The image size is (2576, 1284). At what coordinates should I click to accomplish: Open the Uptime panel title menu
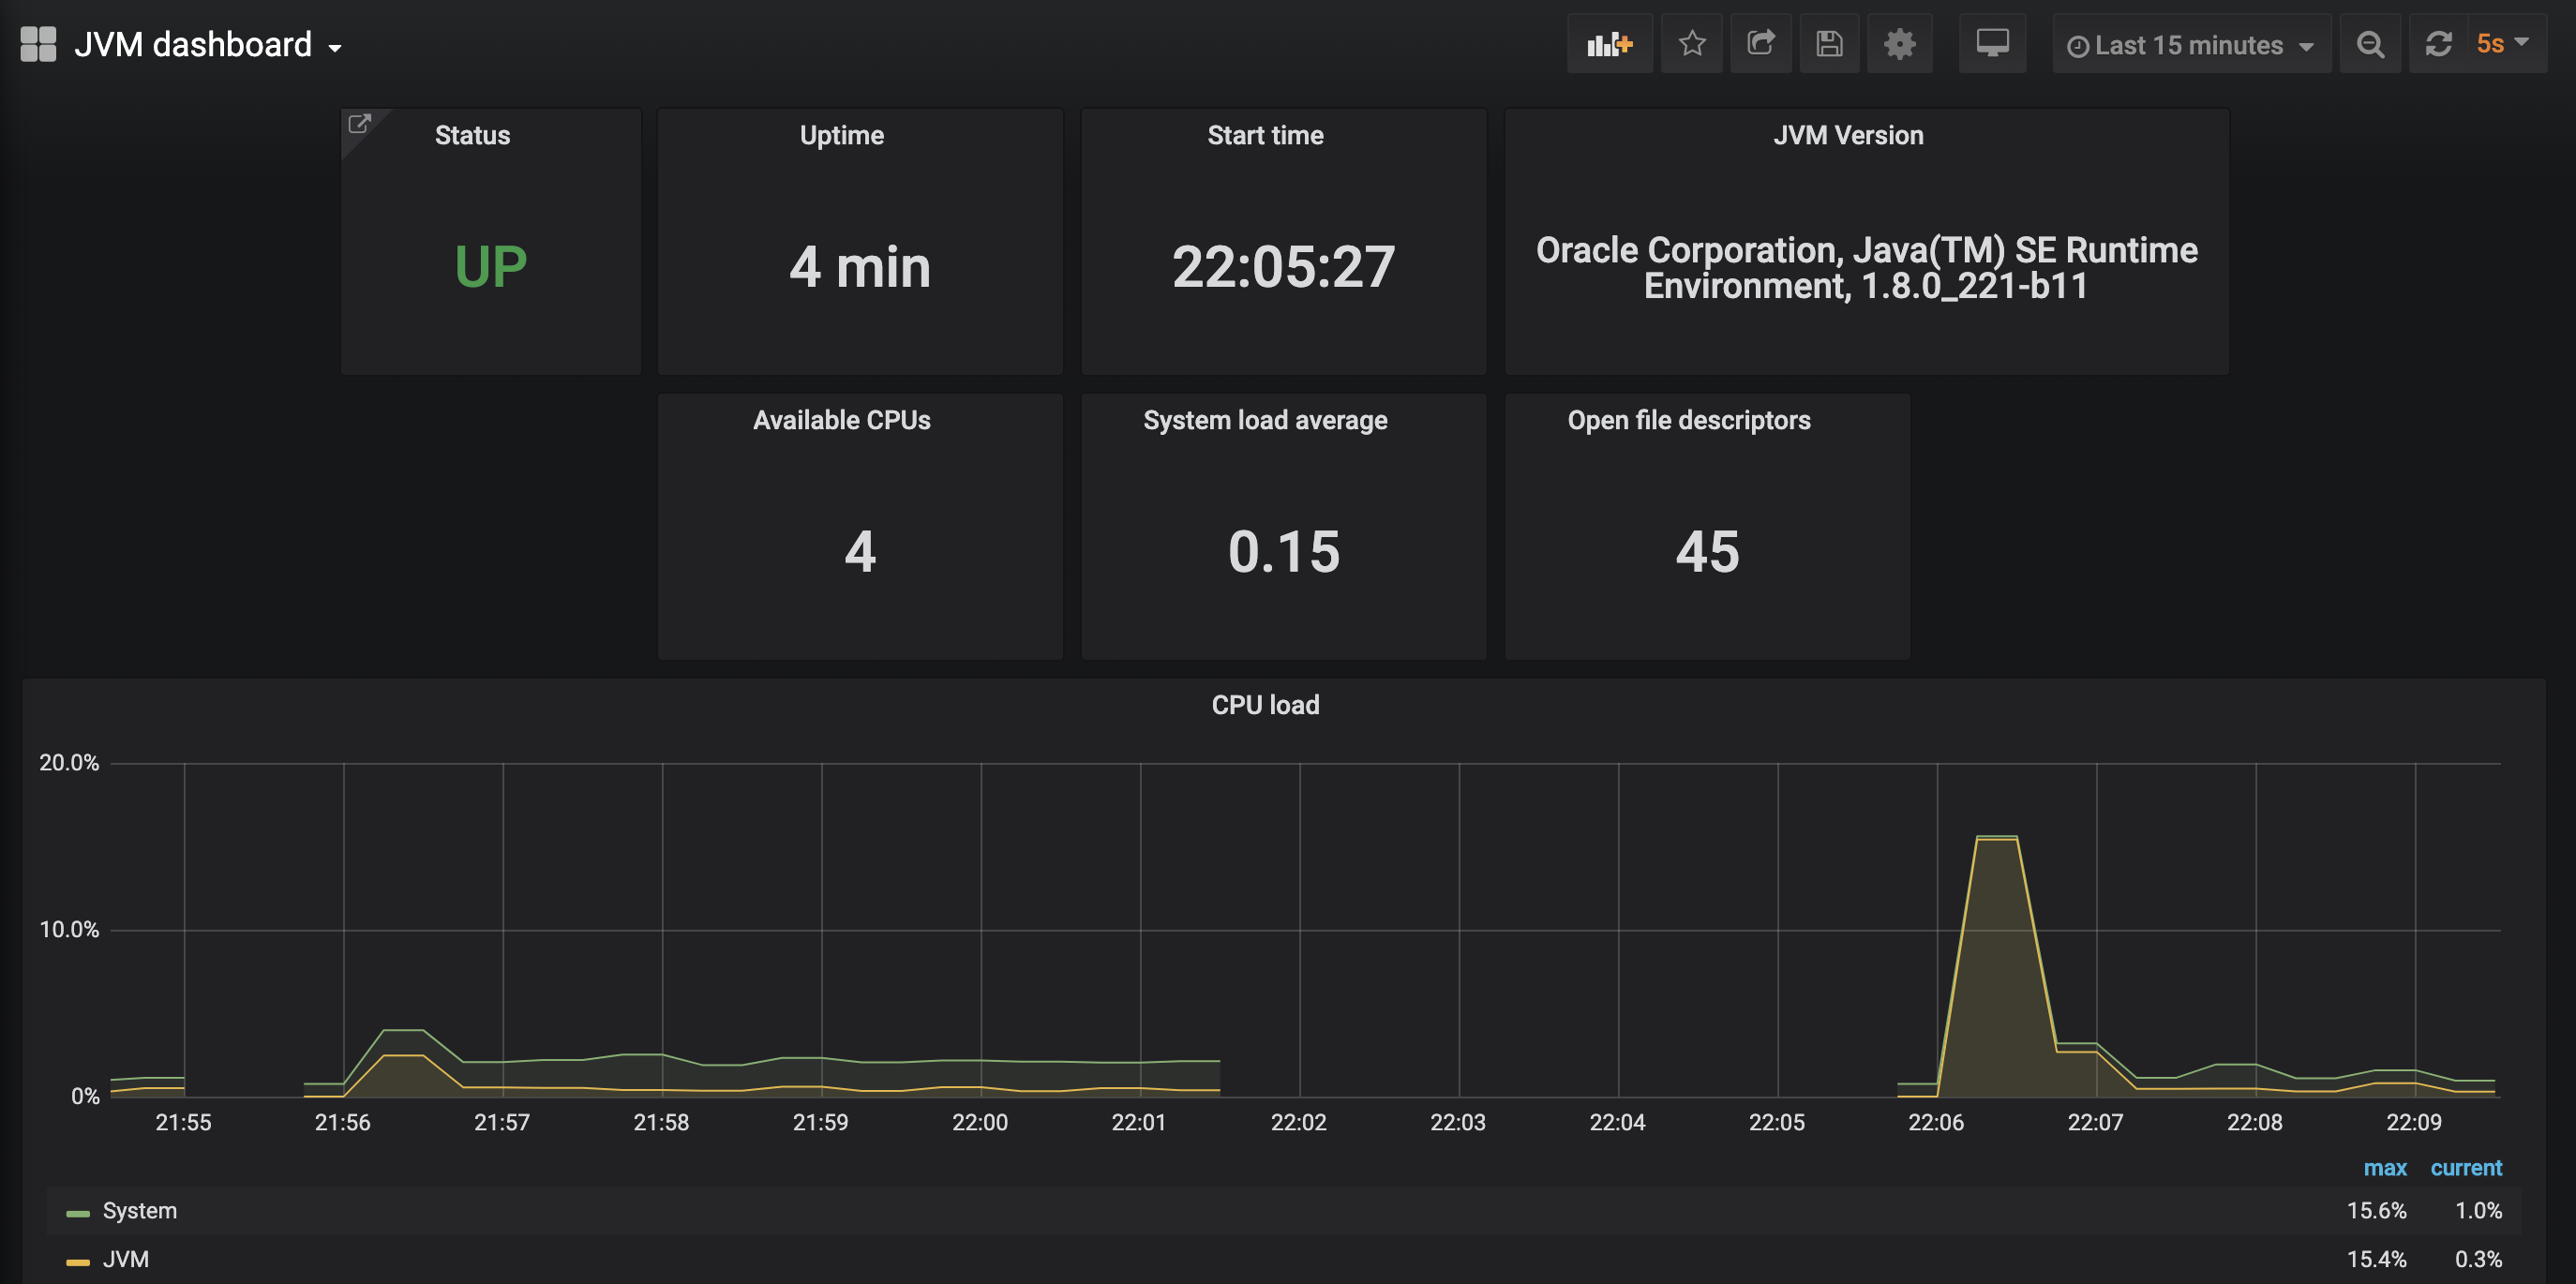841,135
